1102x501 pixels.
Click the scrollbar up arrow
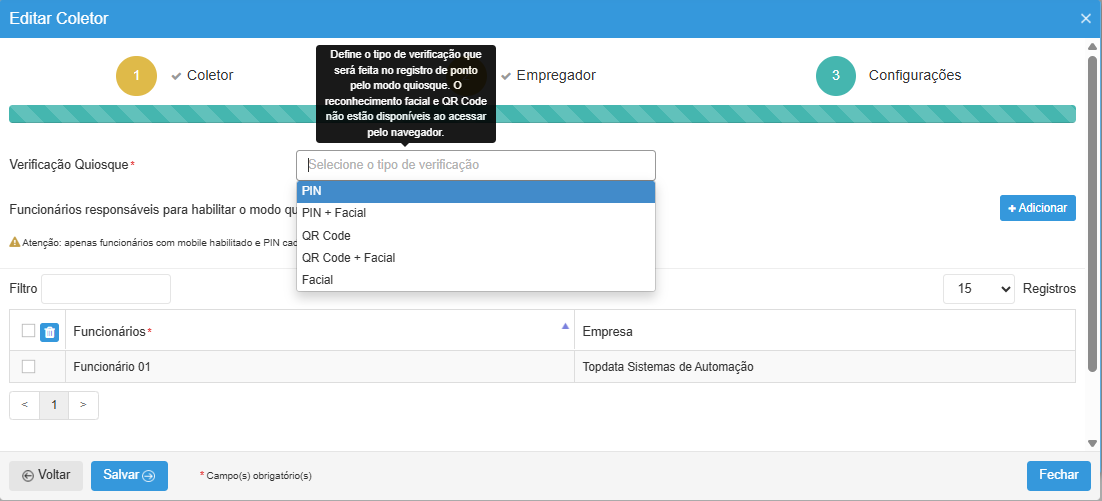1092,47
